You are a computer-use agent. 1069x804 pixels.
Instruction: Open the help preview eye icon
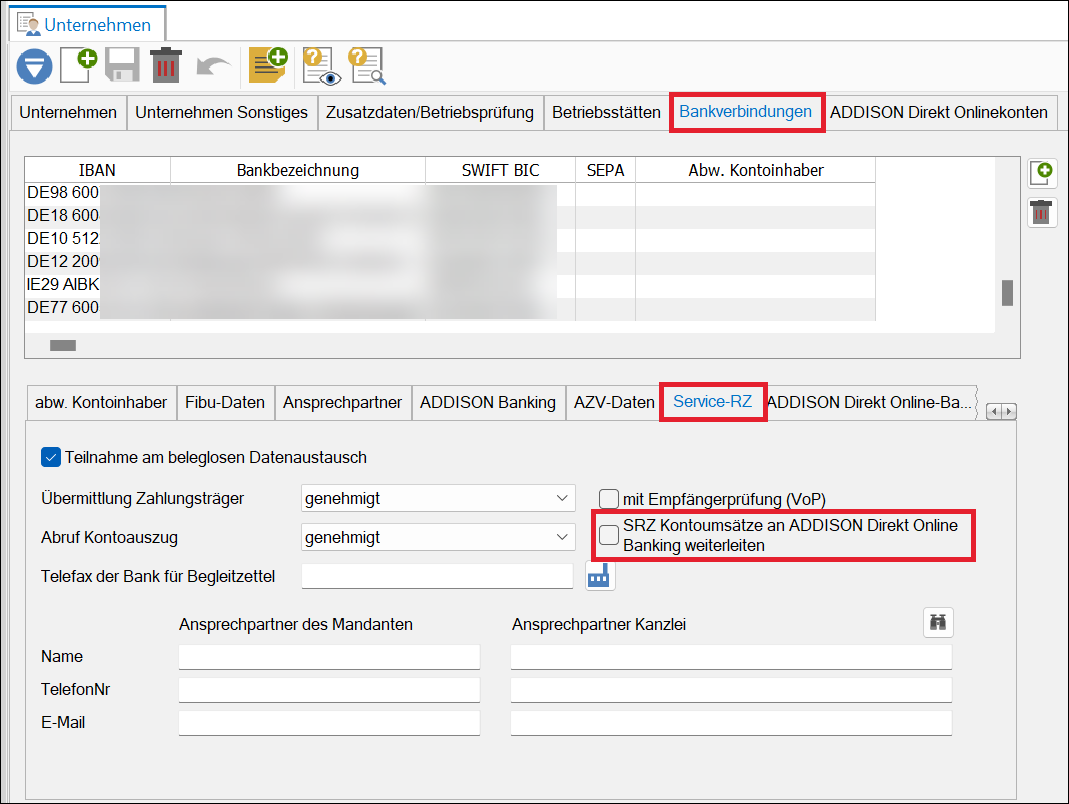pyautogui.click(x=321, y=66)
